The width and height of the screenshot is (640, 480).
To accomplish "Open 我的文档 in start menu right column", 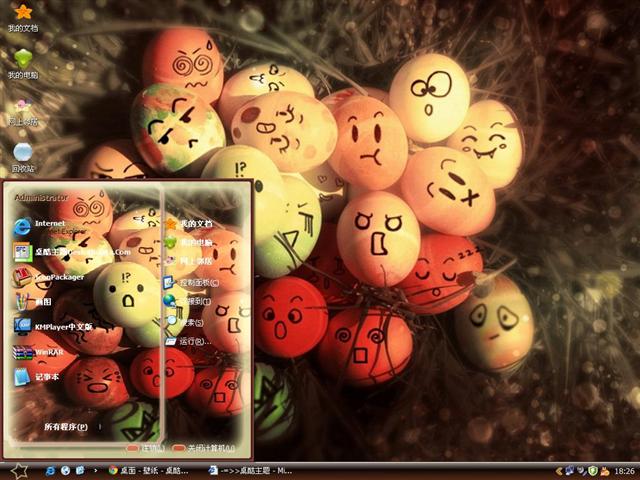I will click(x=189, y=224).
